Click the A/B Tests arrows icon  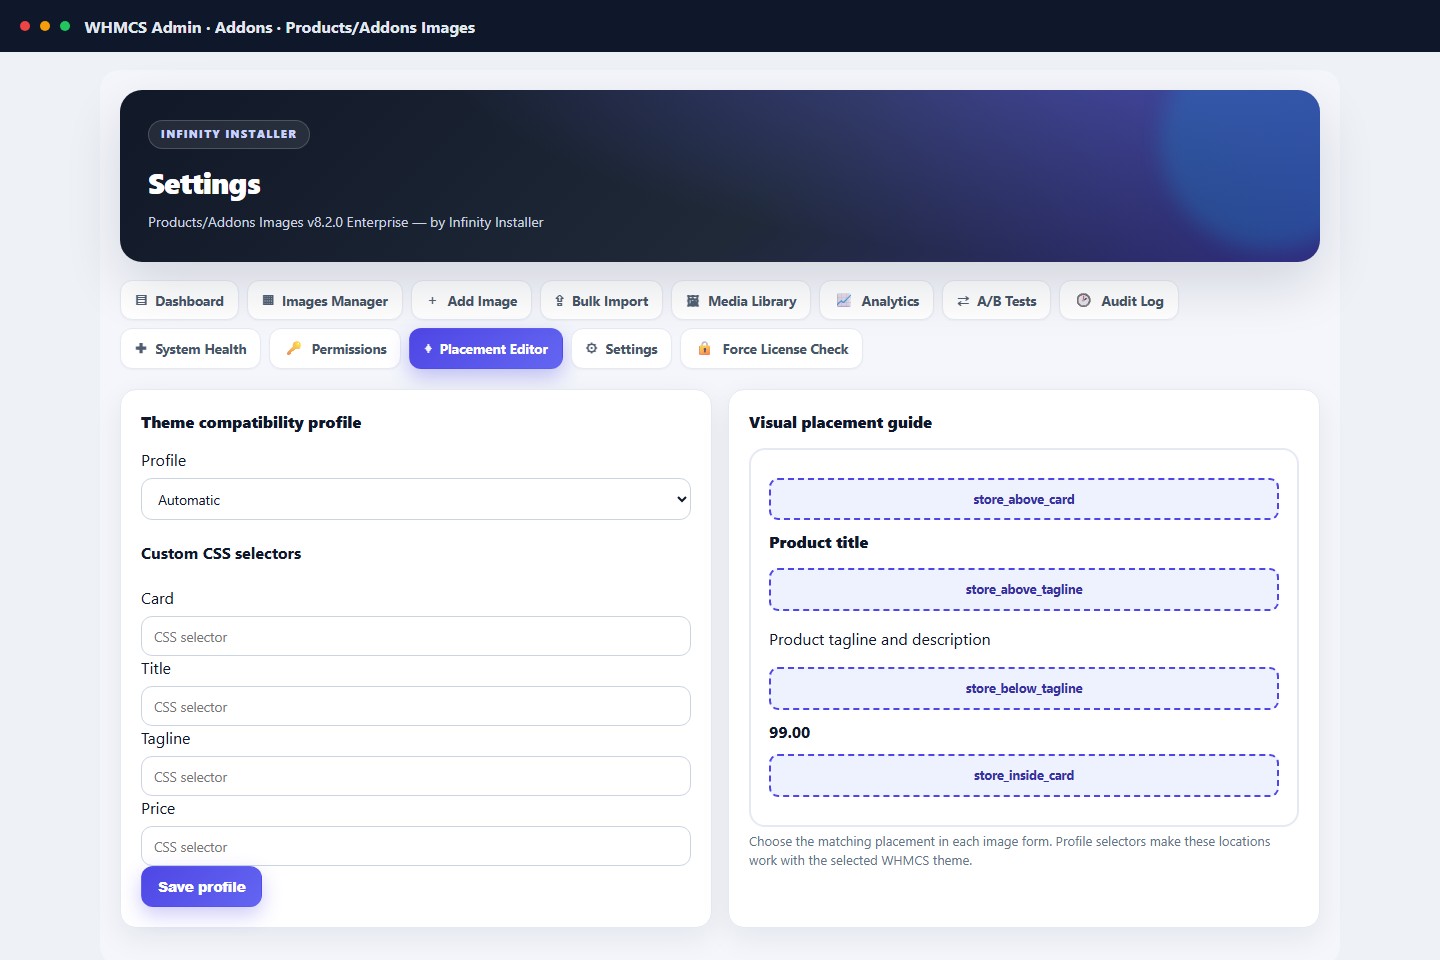pyautogui.click(x=963, y=301)
